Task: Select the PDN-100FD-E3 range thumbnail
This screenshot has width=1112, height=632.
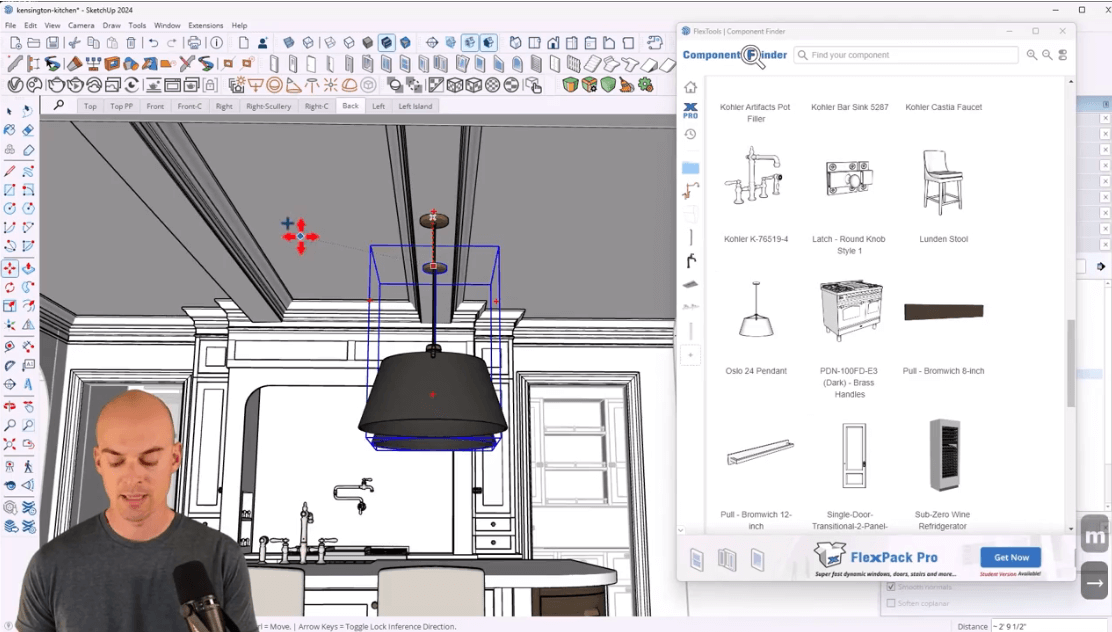Action: (x=850, y=311)
